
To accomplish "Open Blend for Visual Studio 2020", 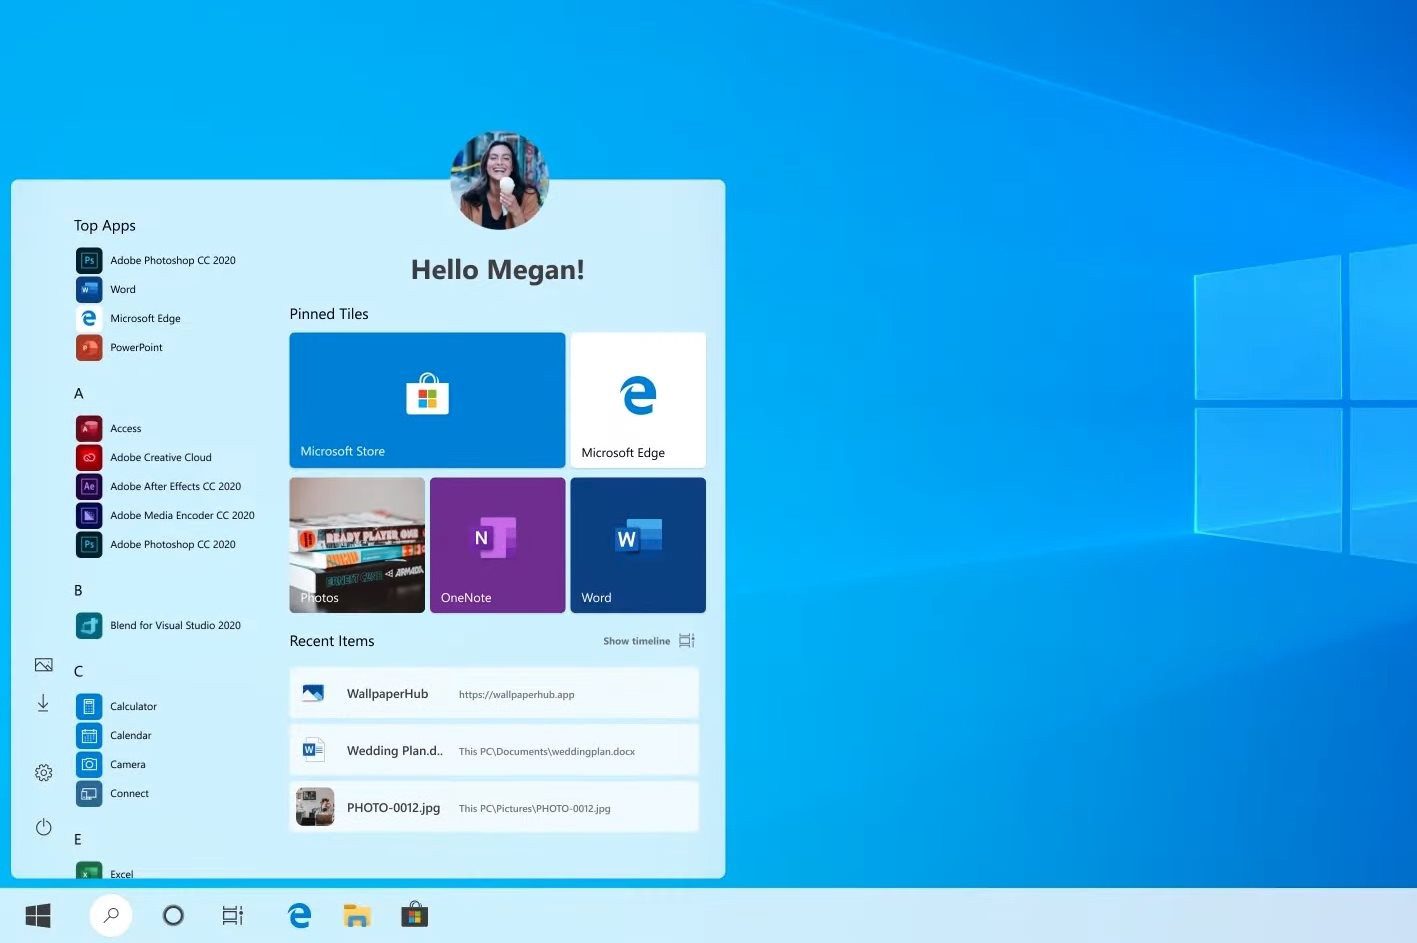I will point(175,626).
